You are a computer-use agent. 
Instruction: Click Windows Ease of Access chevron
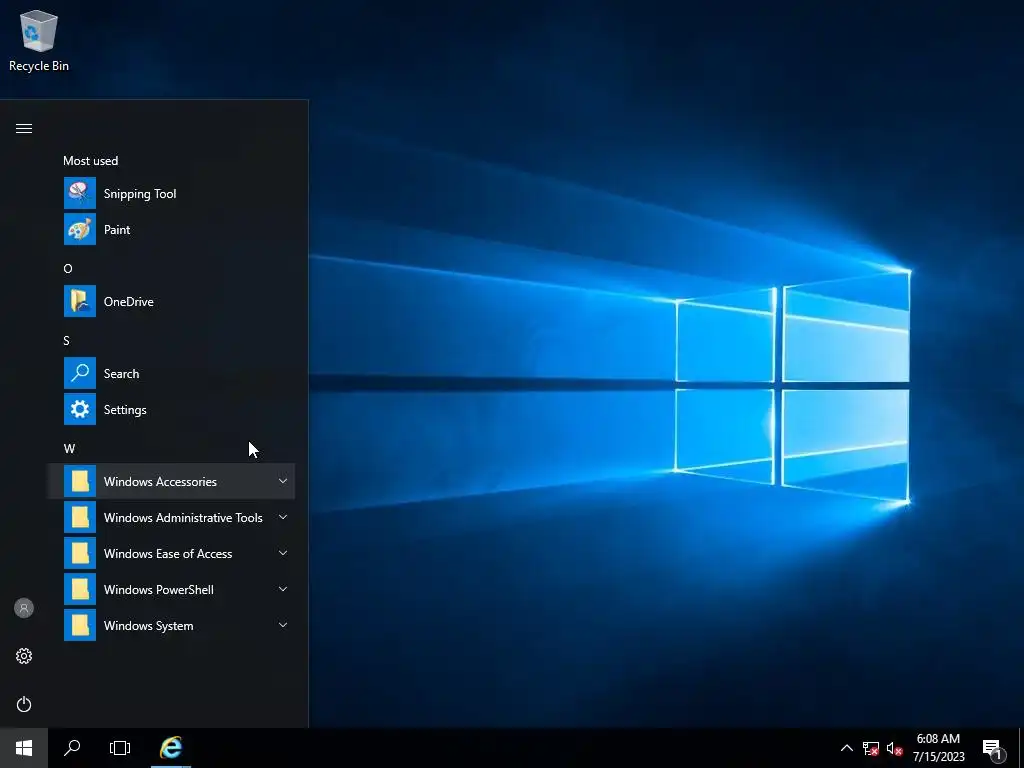(x=283, y=553)
